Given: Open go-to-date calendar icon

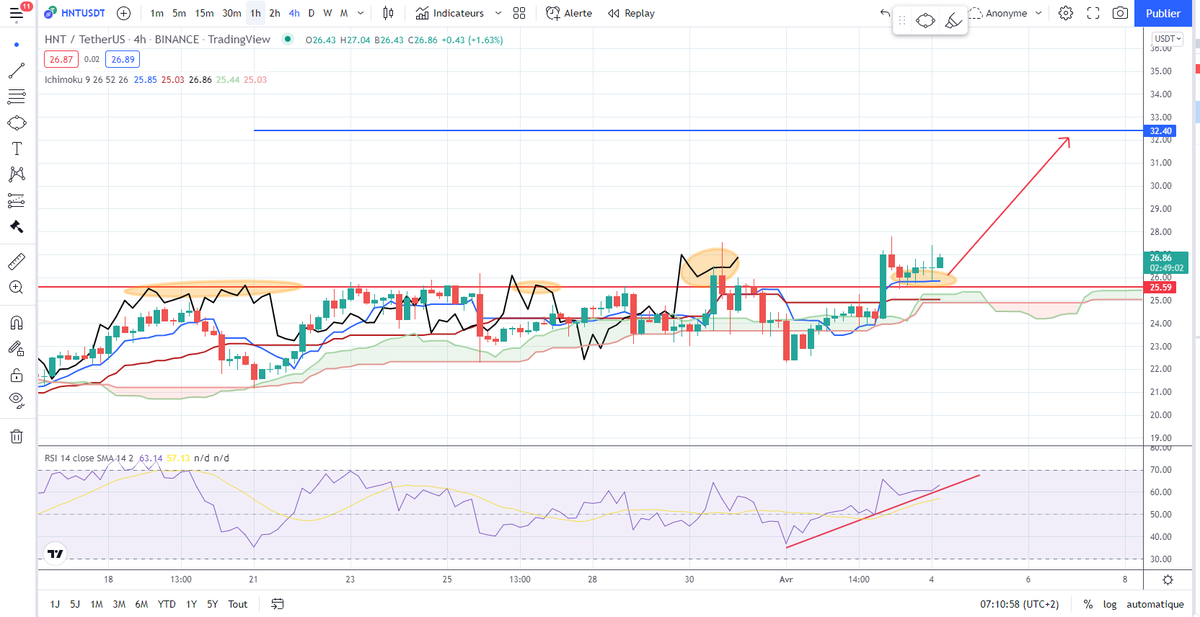Looking at the screenshot, I should [x=278, y=604].
